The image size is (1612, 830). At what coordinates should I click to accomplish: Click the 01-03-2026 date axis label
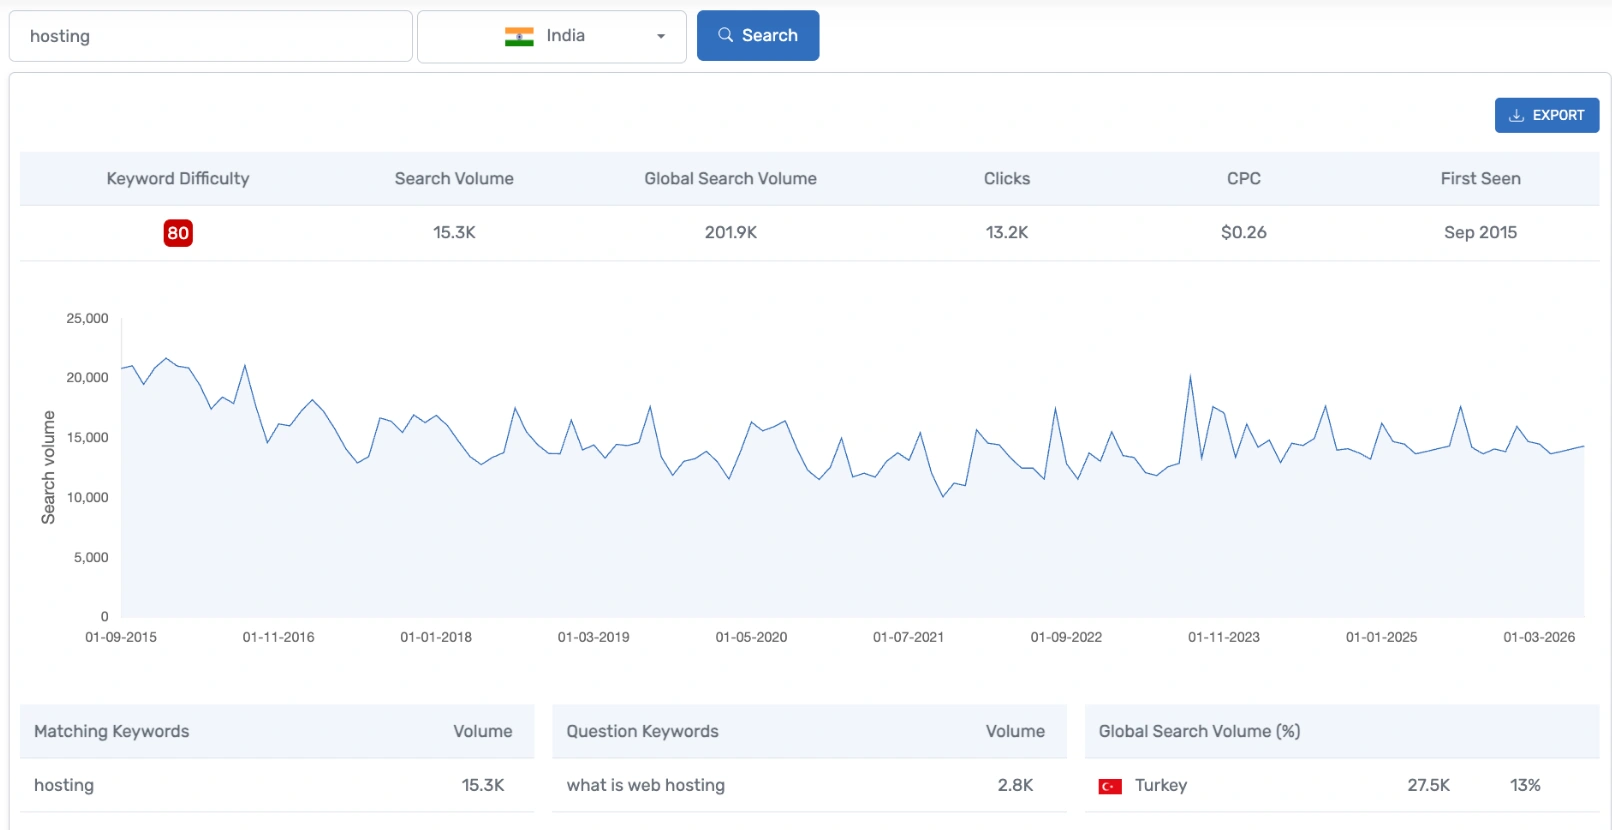[x=1539, y=637]
